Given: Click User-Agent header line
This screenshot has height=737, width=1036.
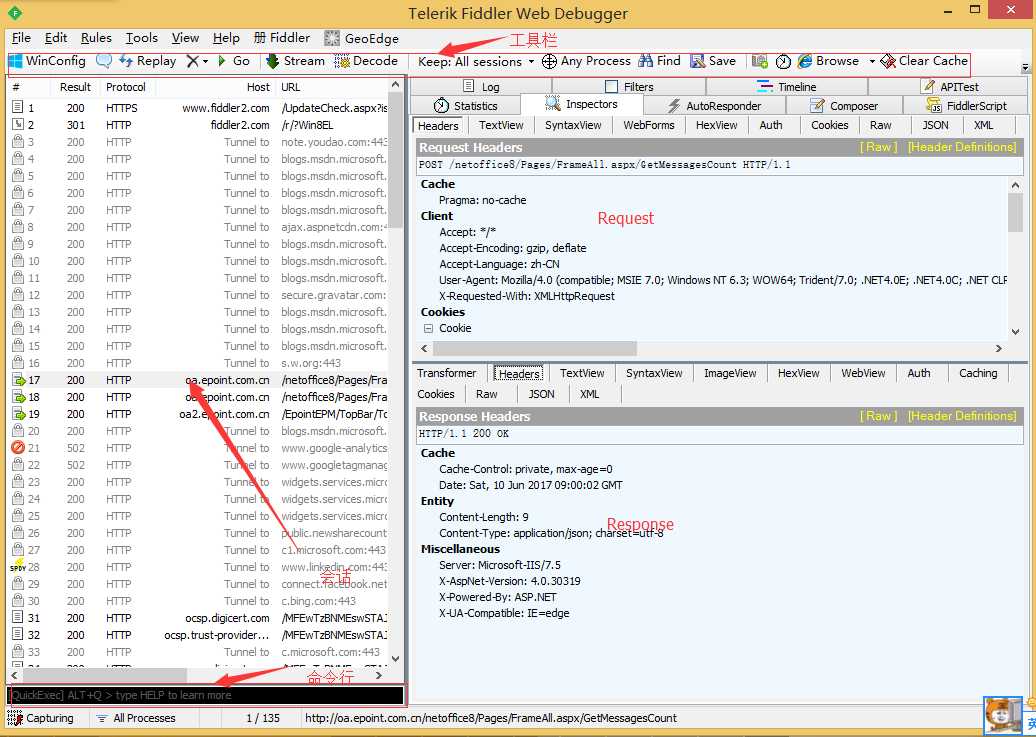Looking at the screenshot, I should tap(723, 280).
